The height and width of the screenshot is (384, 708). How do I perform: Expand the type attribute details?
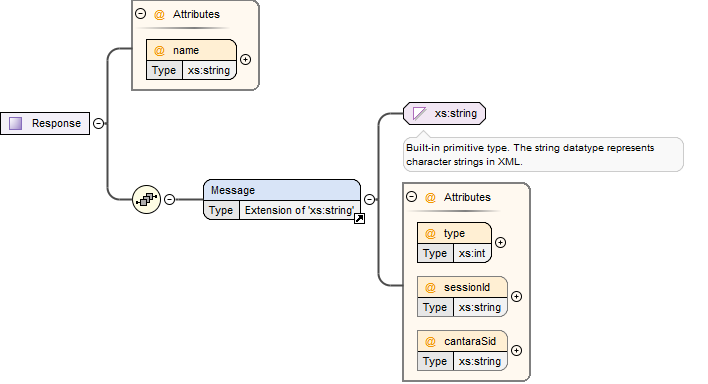pyautogui.click(x=500, y=243)
